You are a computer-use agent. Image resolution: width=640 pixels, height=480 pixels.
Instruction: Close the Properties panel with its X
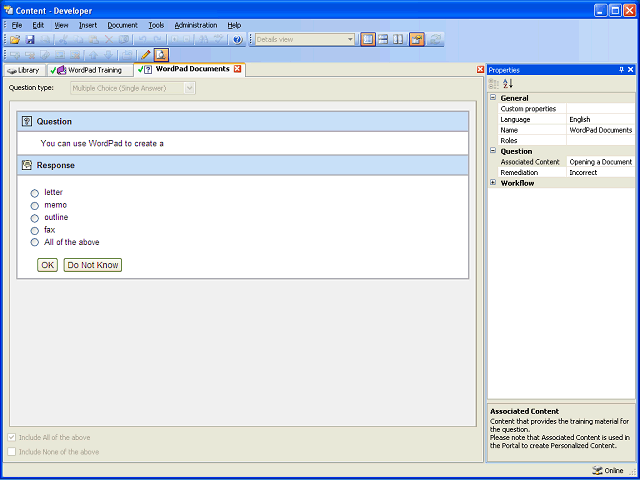pos(631,70)
